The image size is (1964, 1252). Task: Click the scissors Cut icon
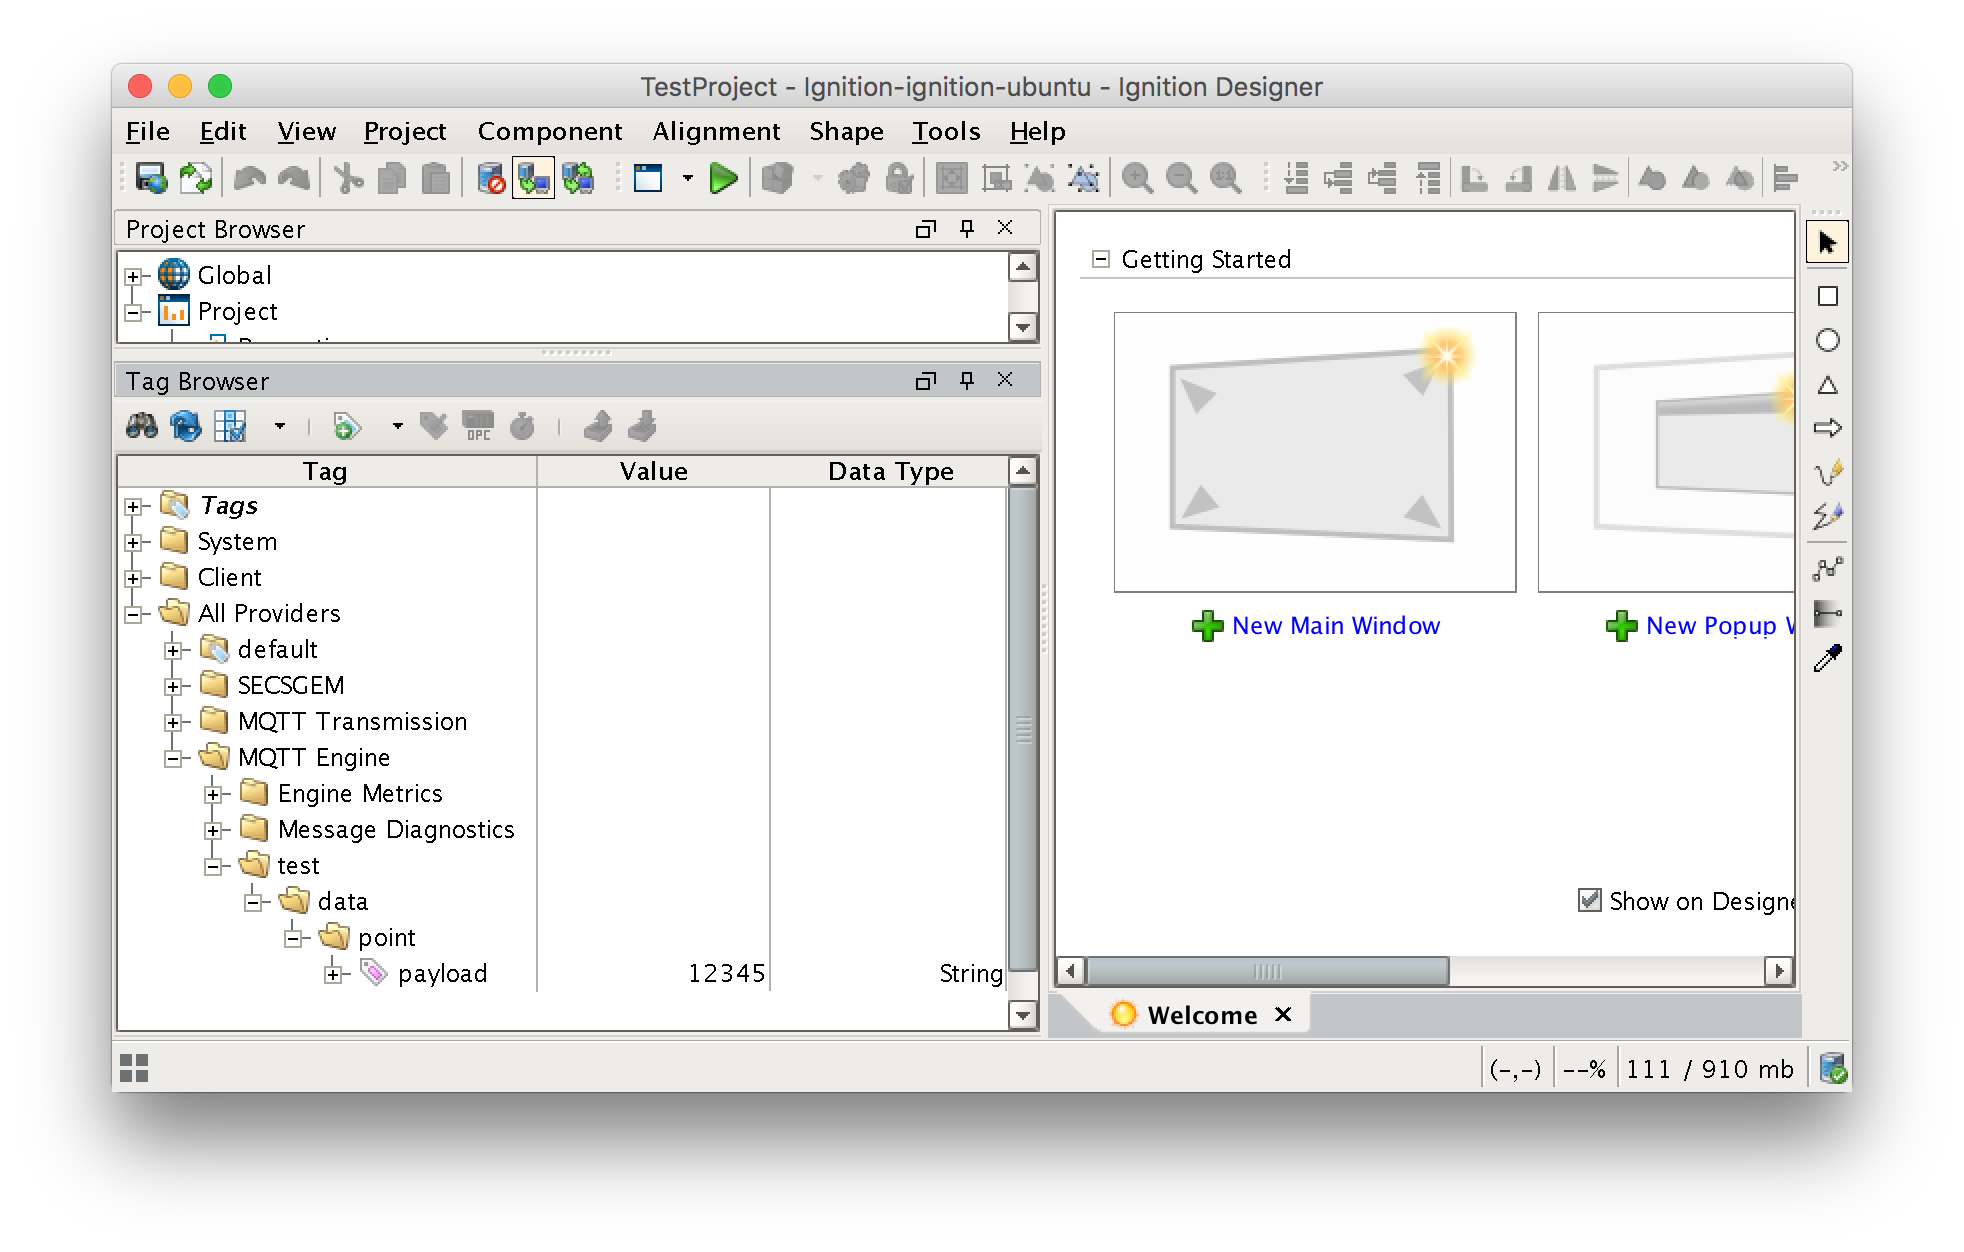pos(347,179)
